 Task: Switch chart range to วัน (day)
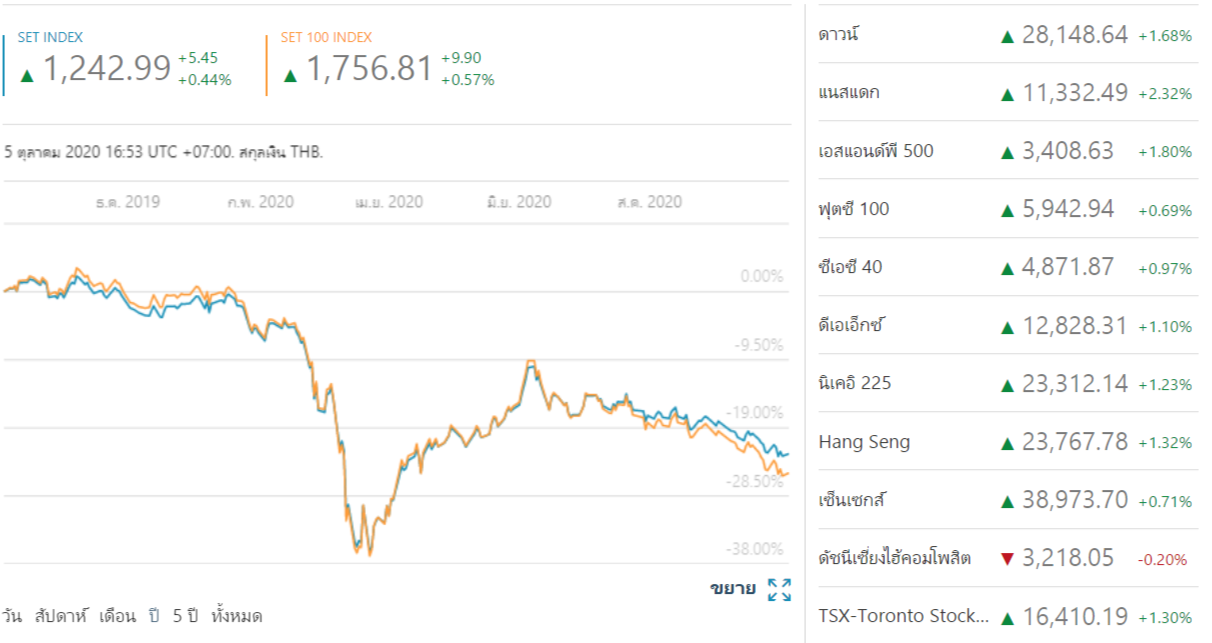click(x=13, y=616)
